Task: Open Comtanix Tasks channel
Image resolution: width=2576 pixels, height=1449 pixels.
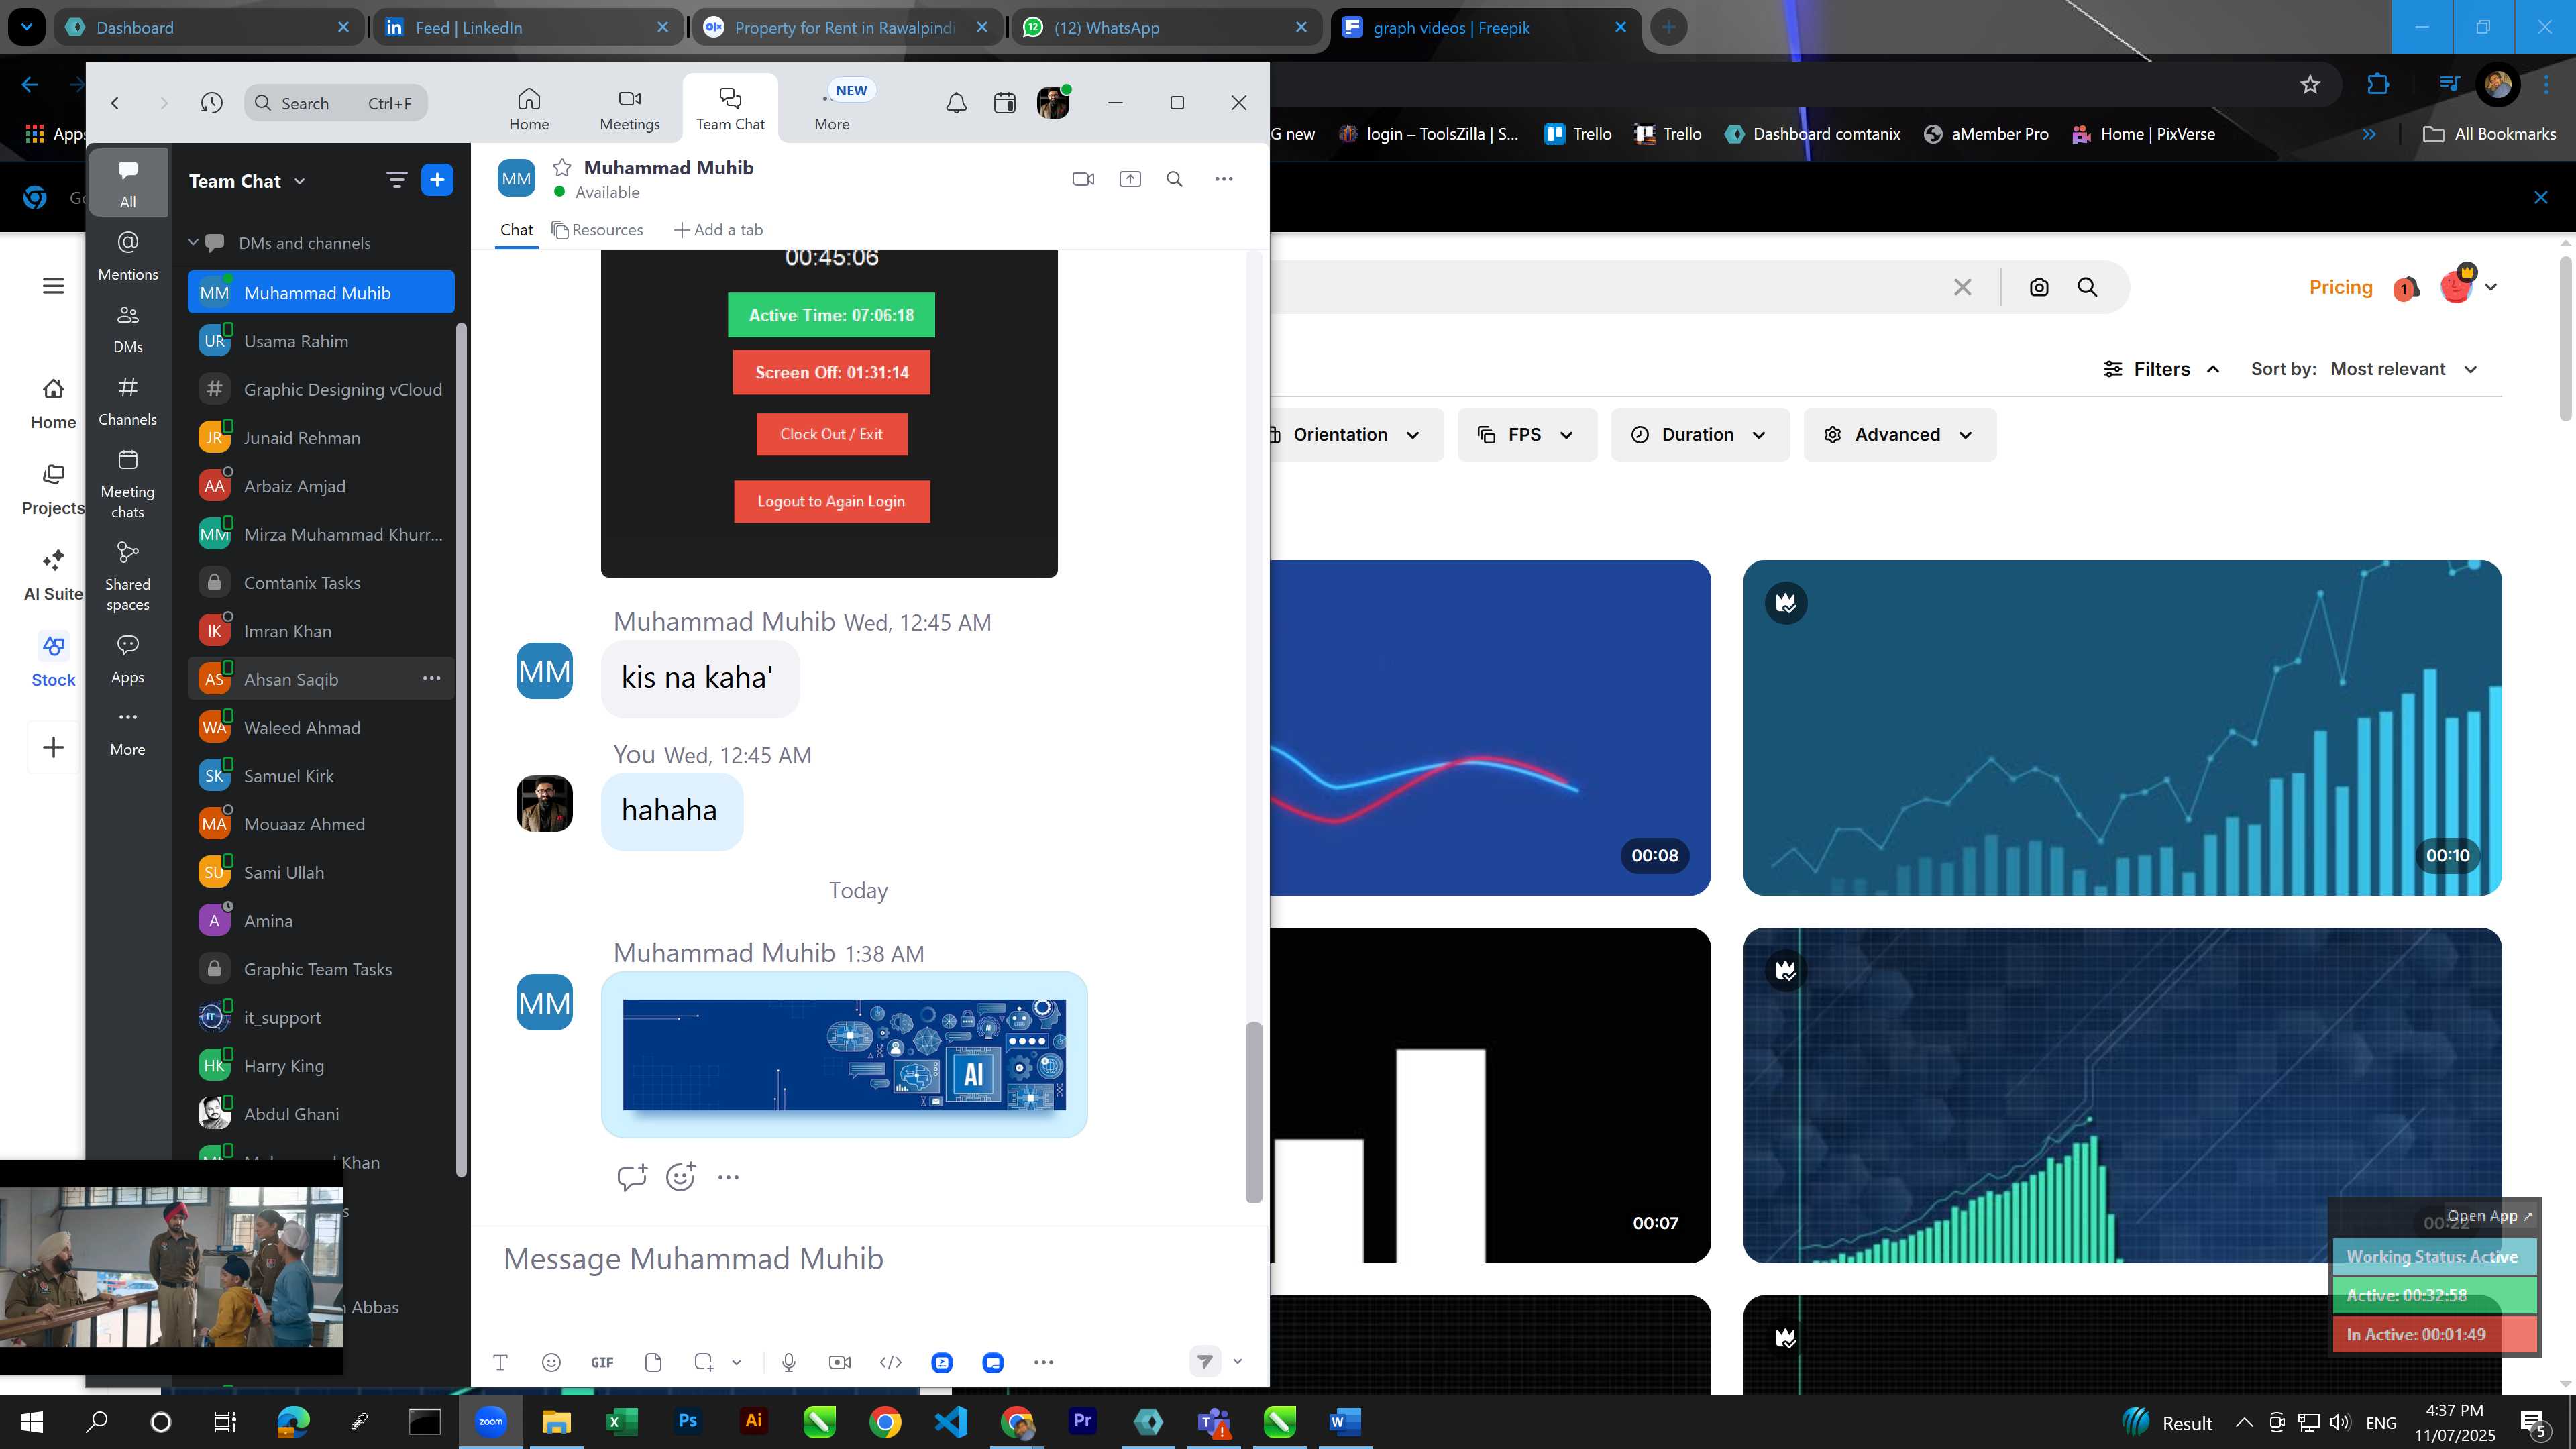Action: pos(321,582)
